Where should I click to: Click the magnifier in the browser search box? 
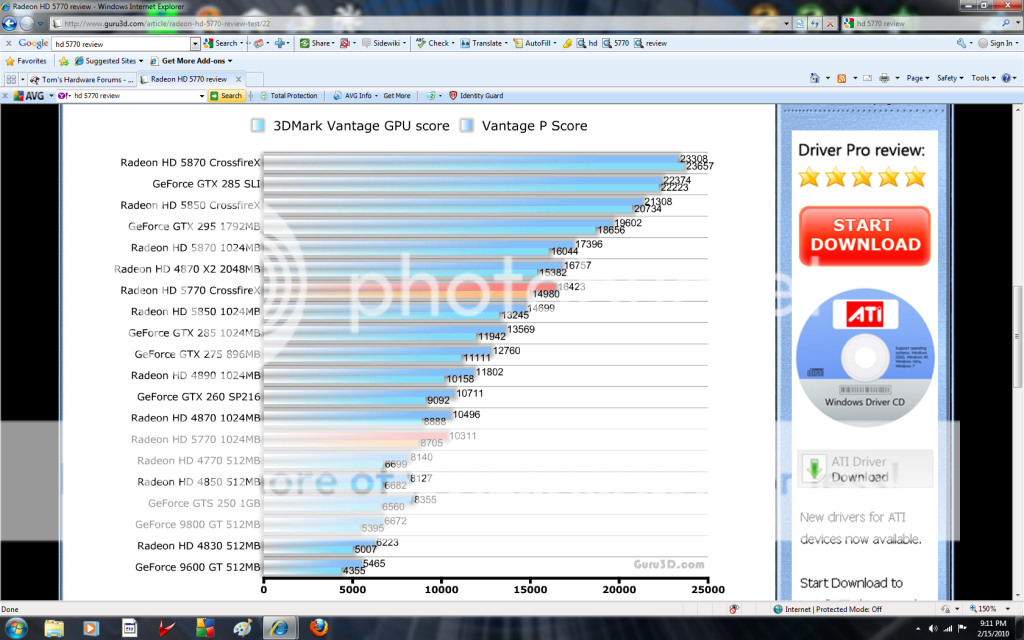coord(1006,24)
